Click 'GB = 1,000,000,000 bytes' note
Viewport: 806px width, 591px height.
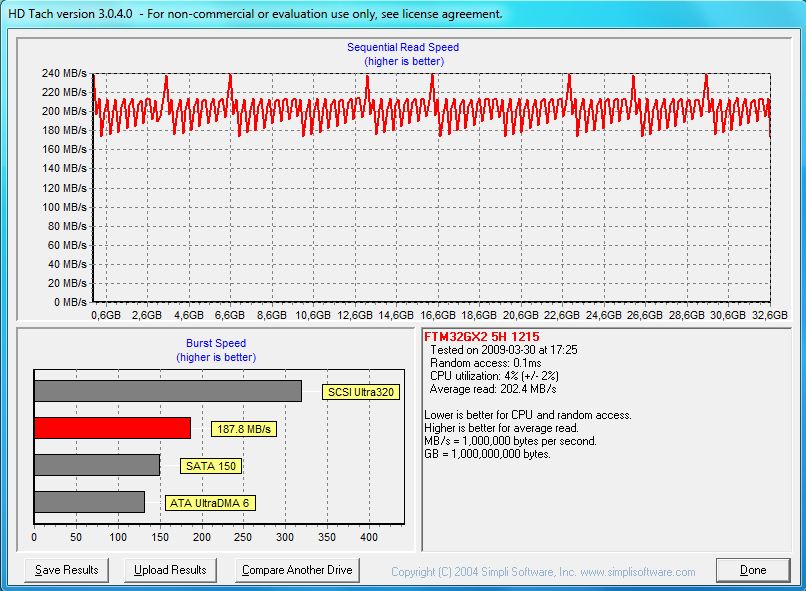point(487,454)
